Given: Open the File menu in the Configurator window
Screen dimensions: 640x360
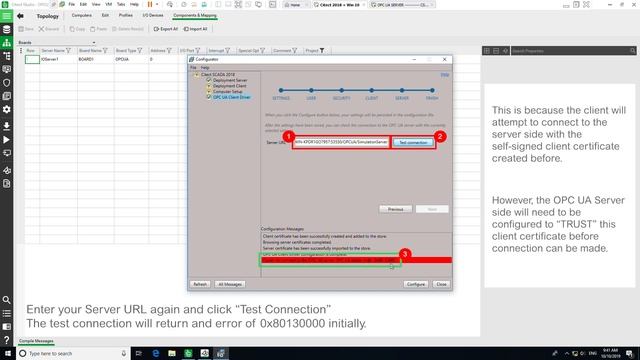Looking at the screenshot, I should click(193, 68).
